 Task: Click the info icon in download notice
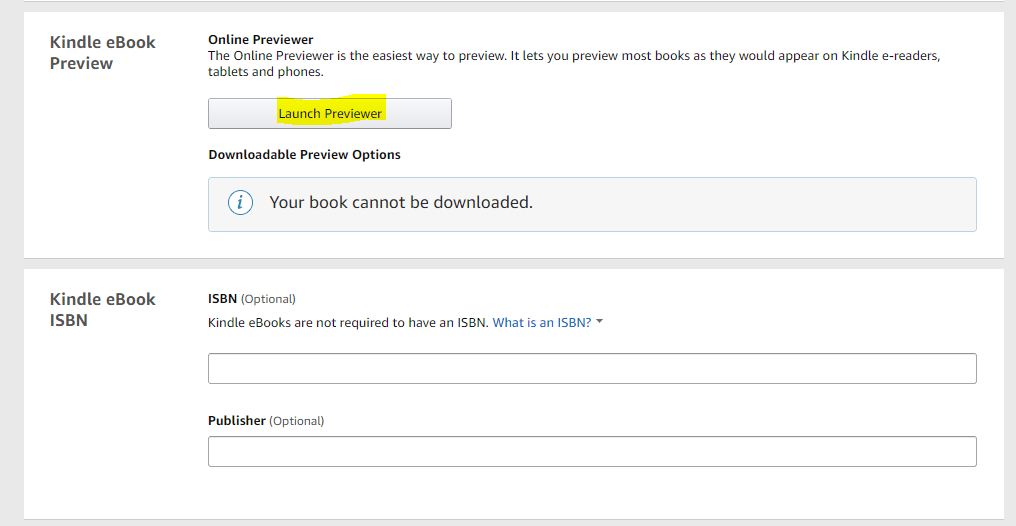pyautogui.click(x=240, y=203)
